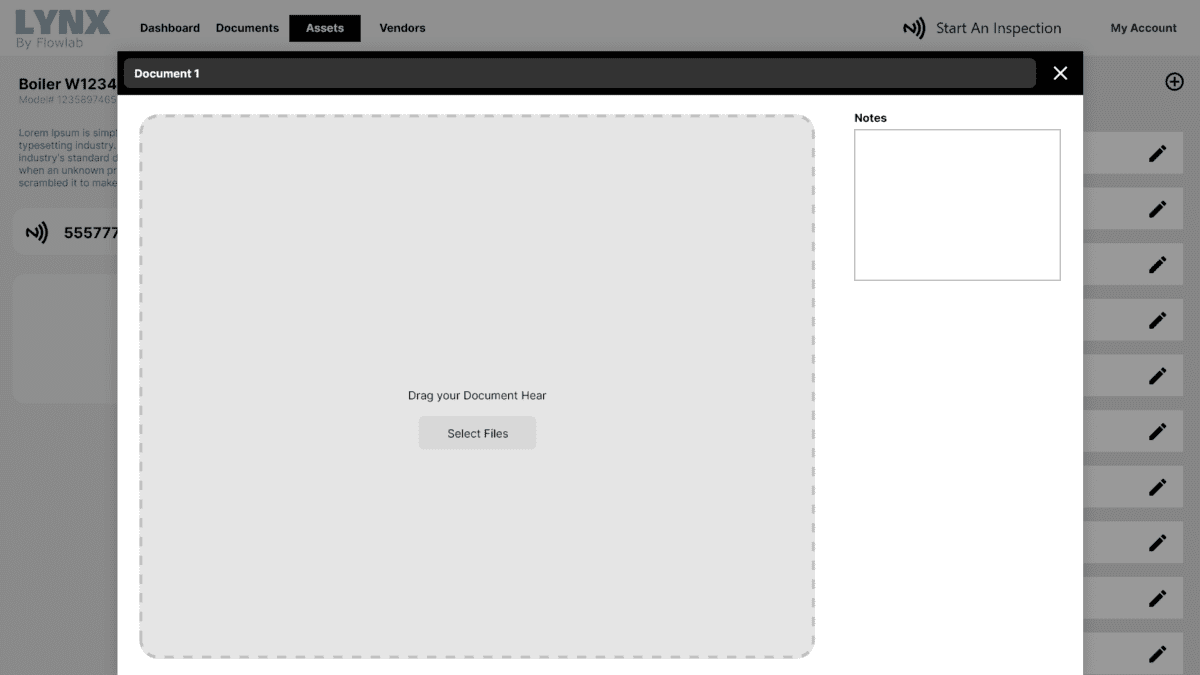Navigate to the Vendors section
The width and height of the screenshot is (1200, 675).
point(402,28)
